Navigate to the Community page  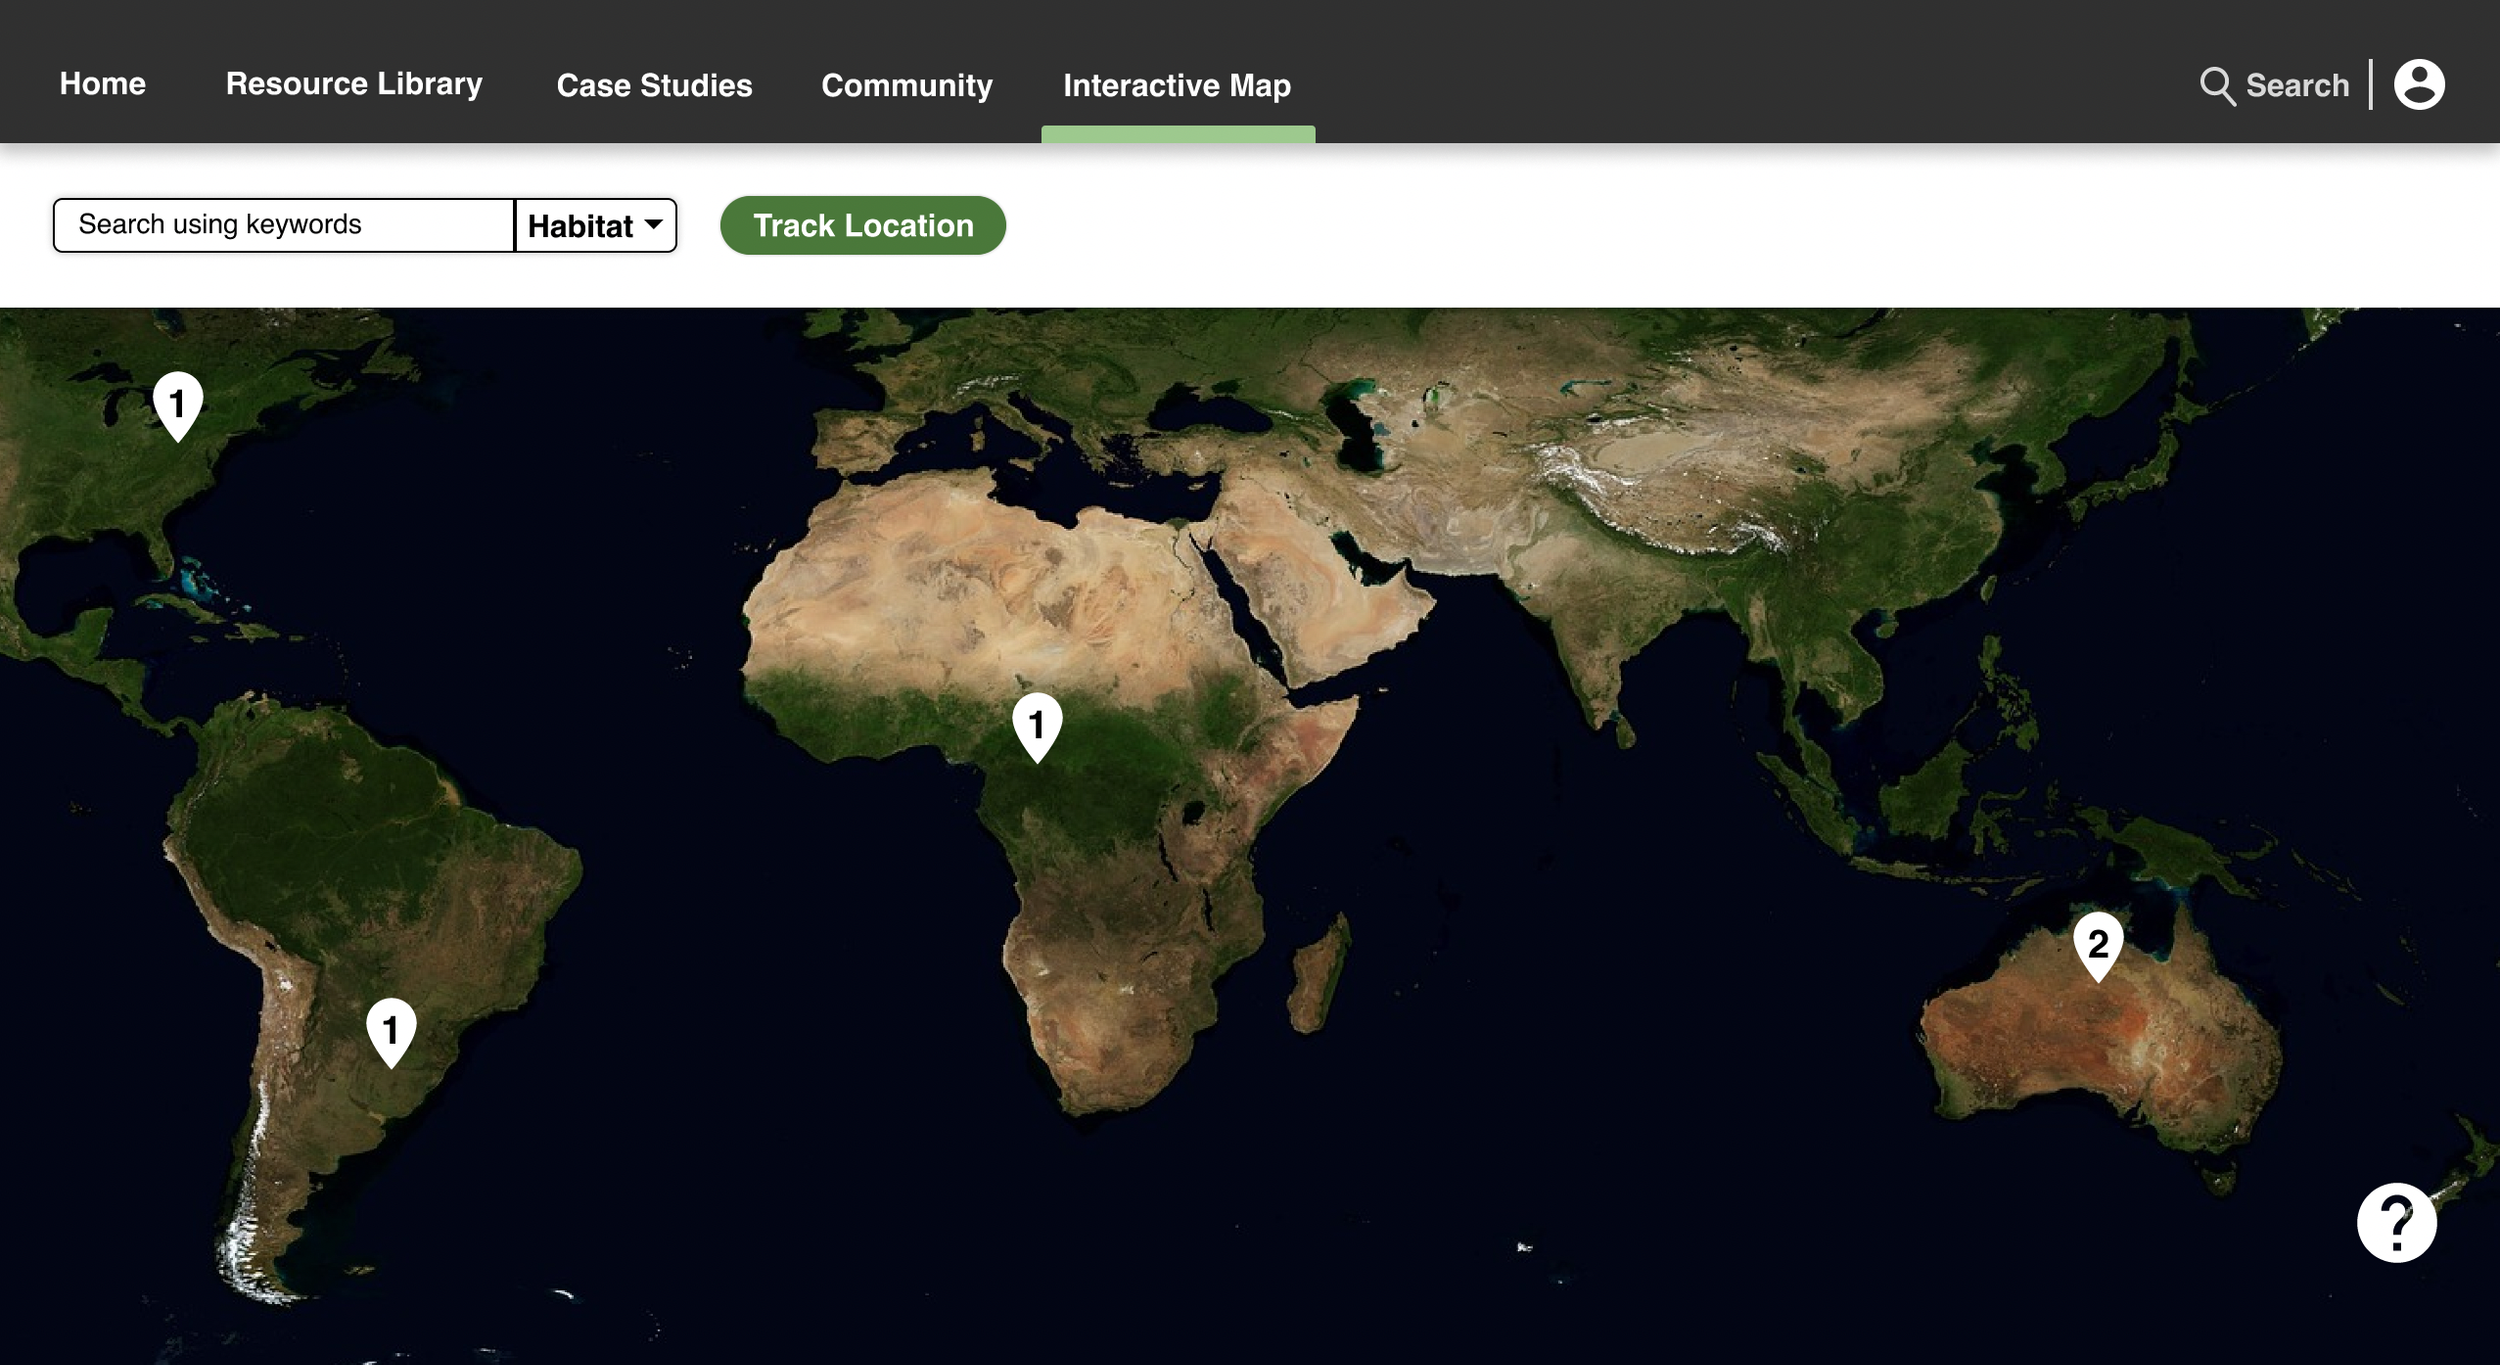click(x=906, y=85)
